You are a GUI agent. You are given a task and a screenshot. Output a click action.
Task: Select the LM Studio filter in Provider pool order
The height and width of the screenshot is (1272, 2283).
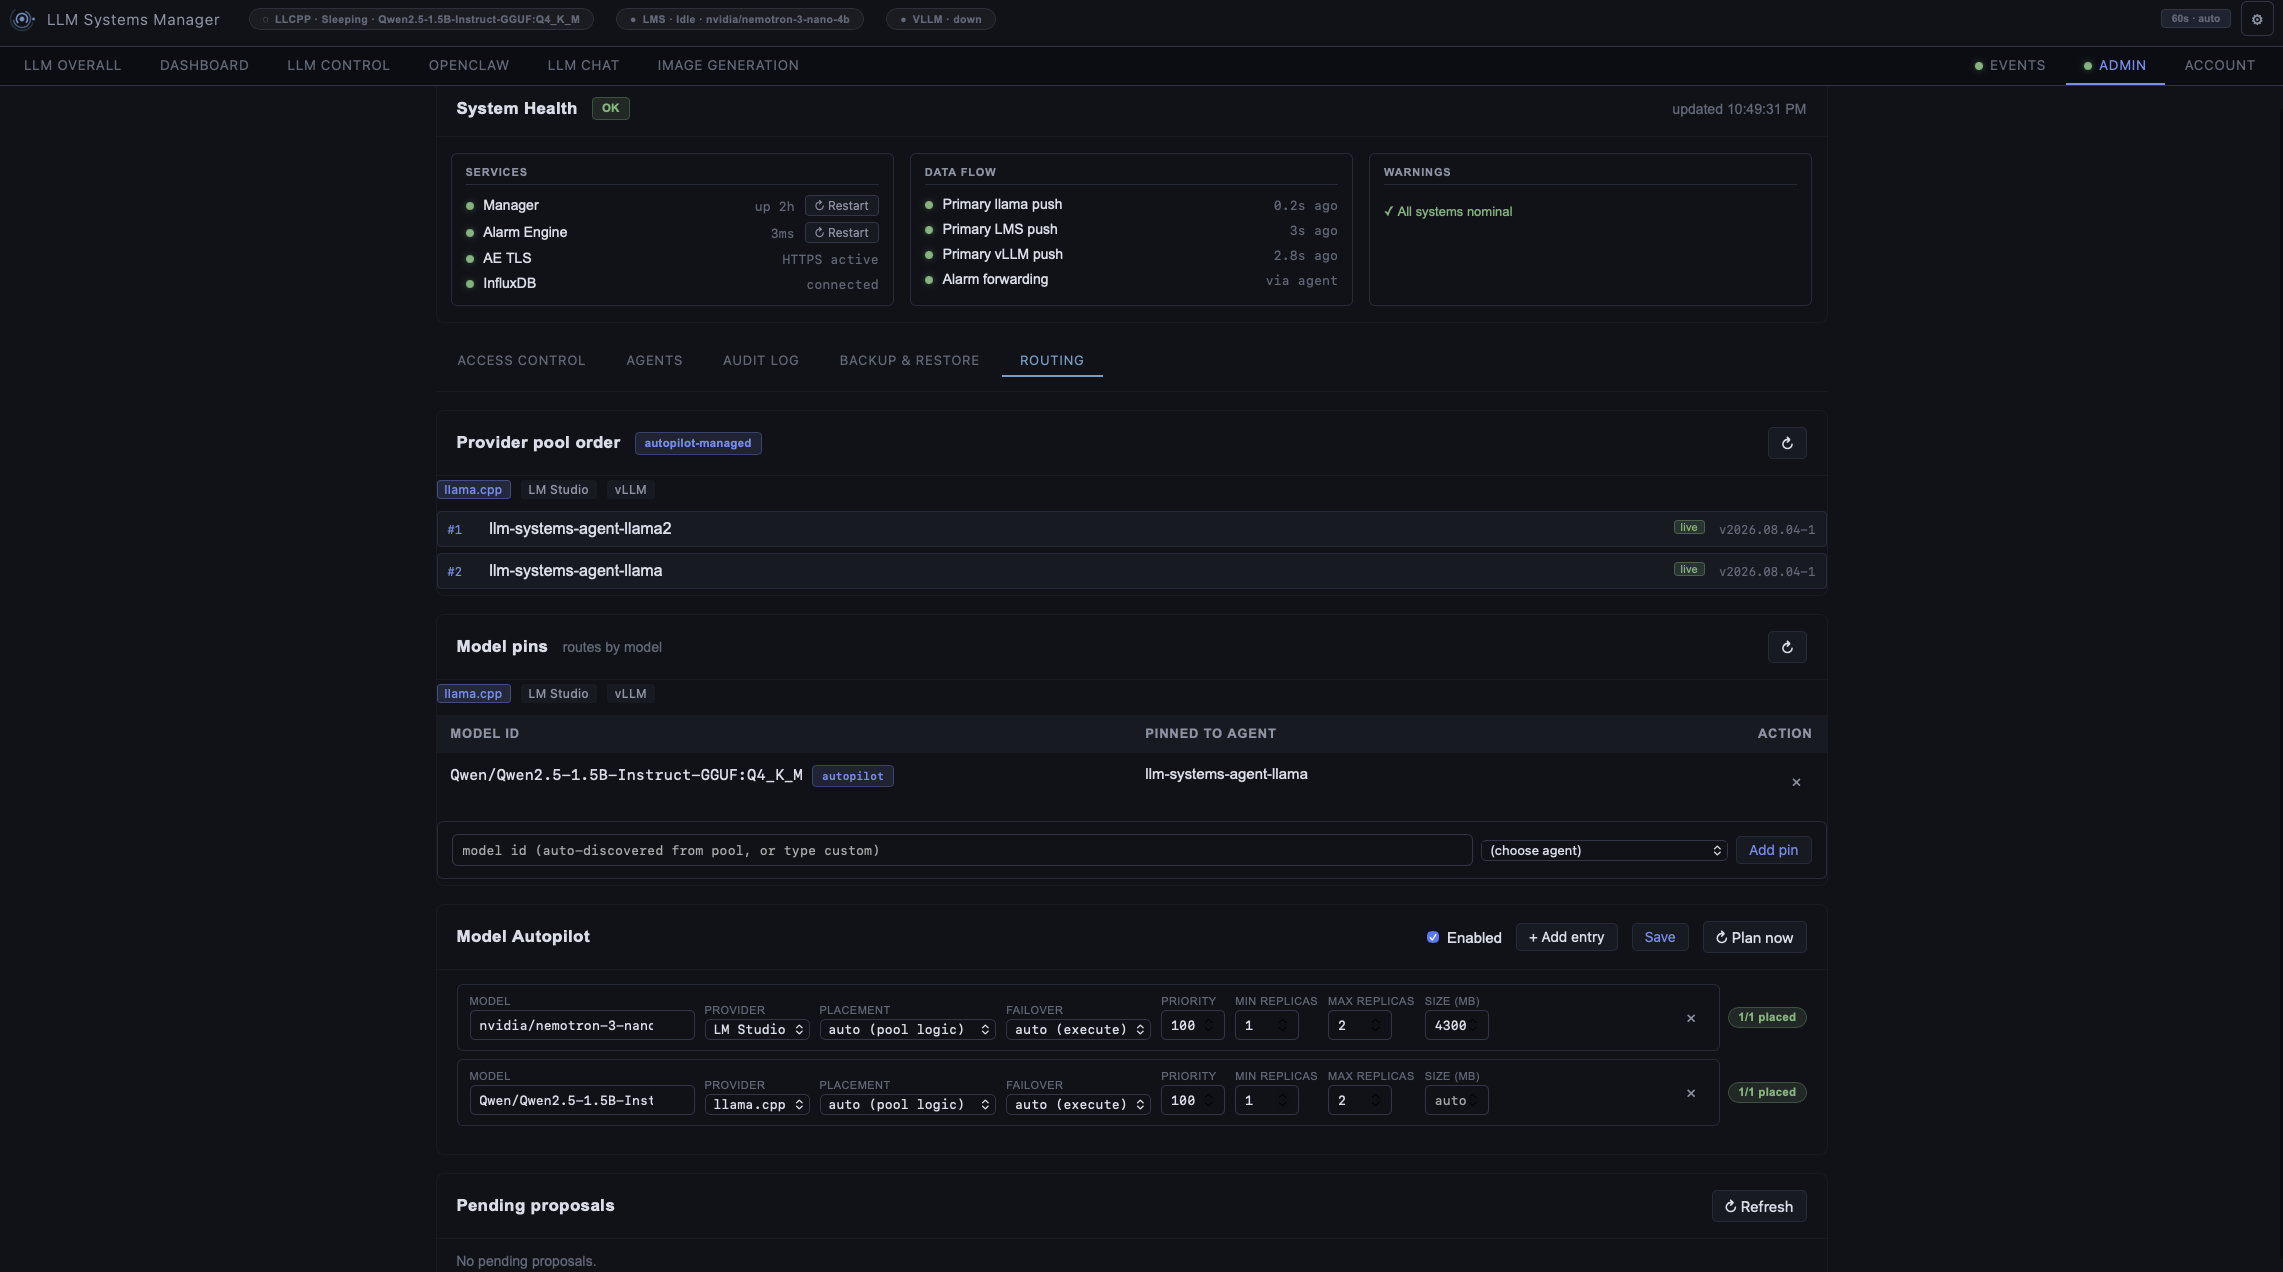click(558, 490)
